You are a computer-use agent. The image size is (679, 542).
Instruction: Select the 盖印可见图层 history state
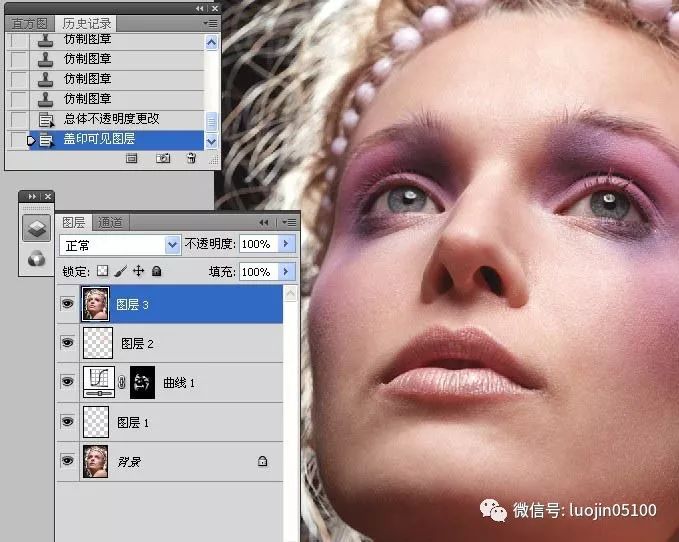tap(116, 139)
